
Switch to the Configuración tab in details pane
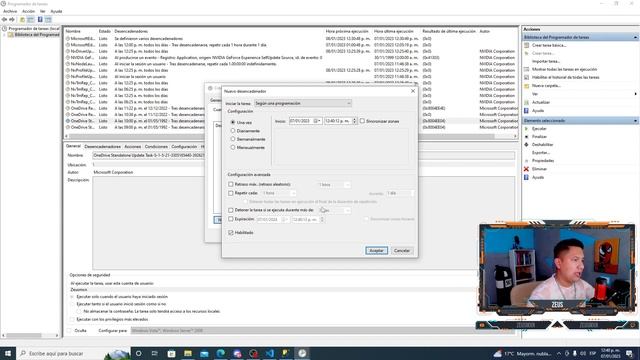184,147
